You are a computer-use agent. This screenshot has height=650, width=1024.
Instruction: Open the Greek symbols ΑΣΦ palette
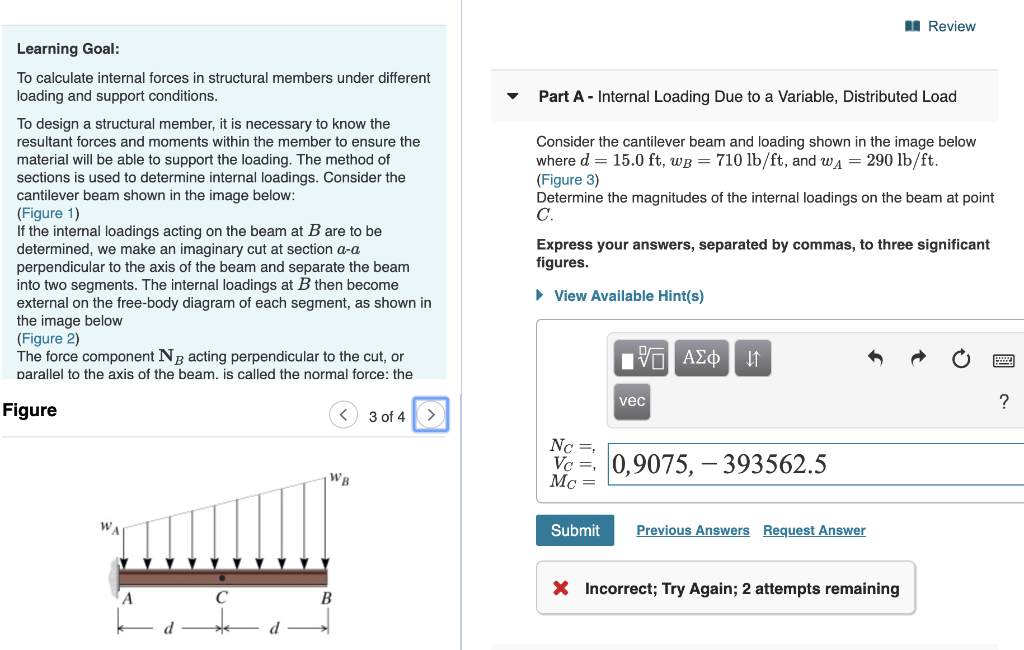(x=701, y=358)
